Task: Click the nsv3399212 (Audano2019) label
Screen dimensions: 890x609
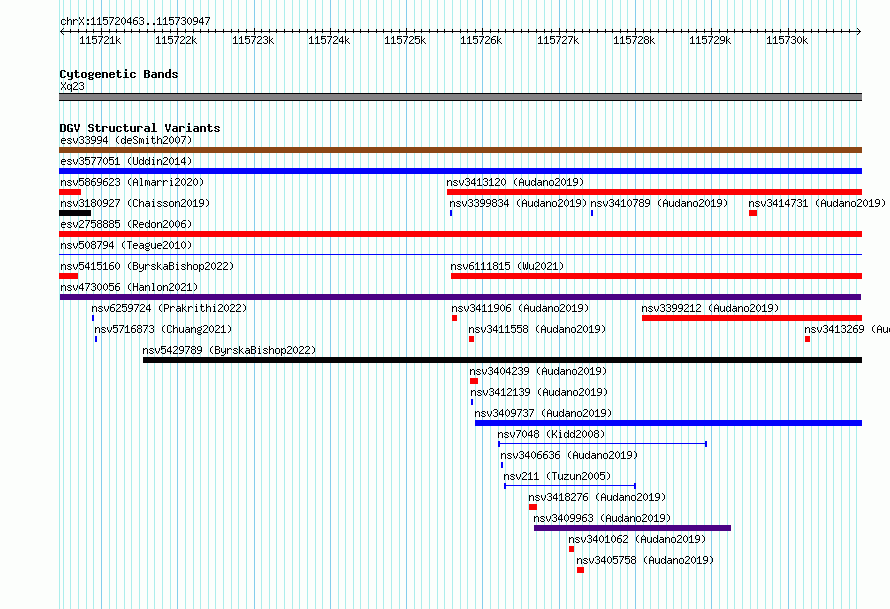Action: [x=710, y=308]
